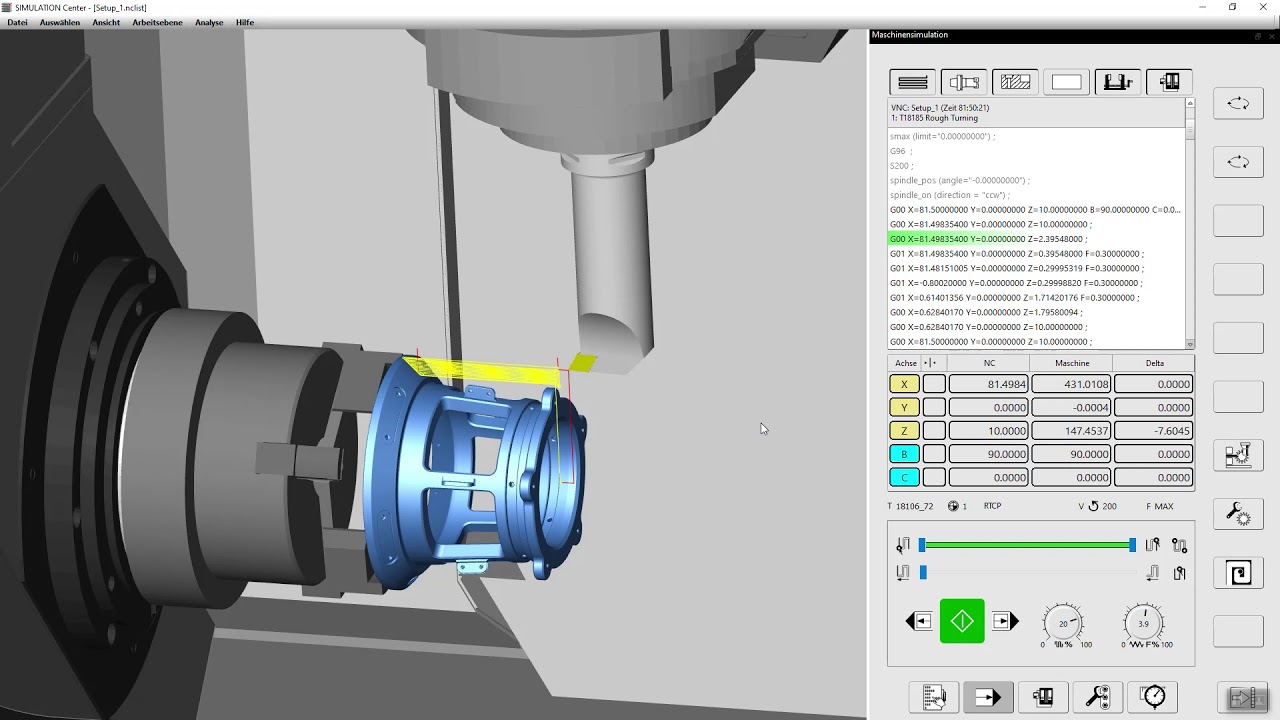
Task: Open the Ansicht menu
Action: [106, 22]
